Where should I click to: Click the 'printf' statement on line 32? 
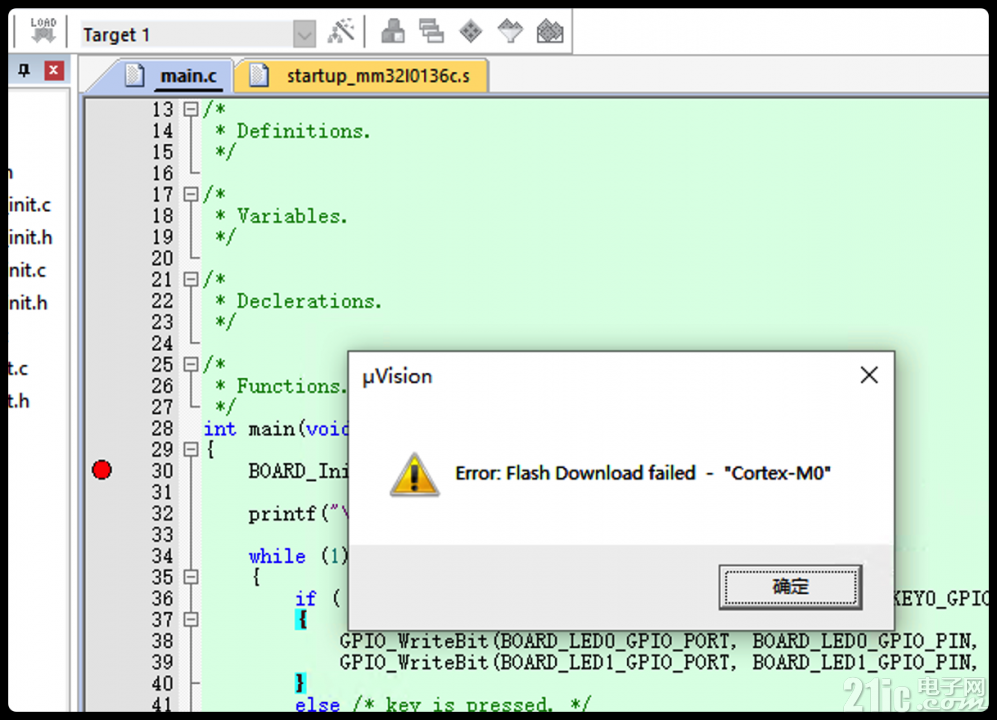[x=298, y=514]
